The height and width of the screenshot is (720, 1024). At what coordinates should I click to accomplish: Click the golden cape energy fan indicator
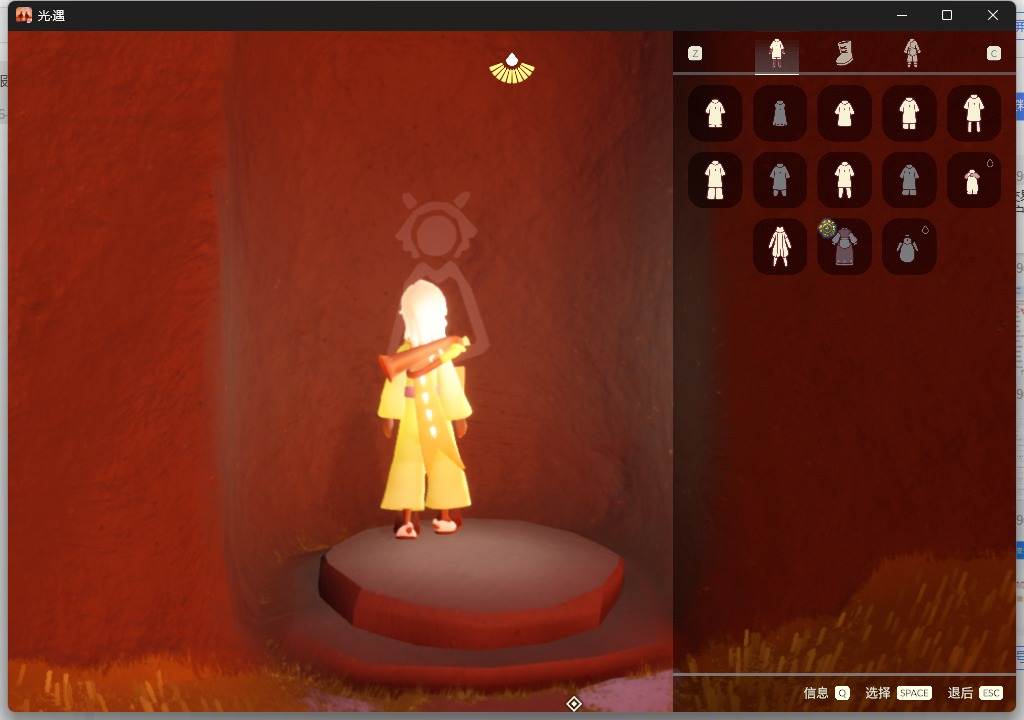point(512,69)
